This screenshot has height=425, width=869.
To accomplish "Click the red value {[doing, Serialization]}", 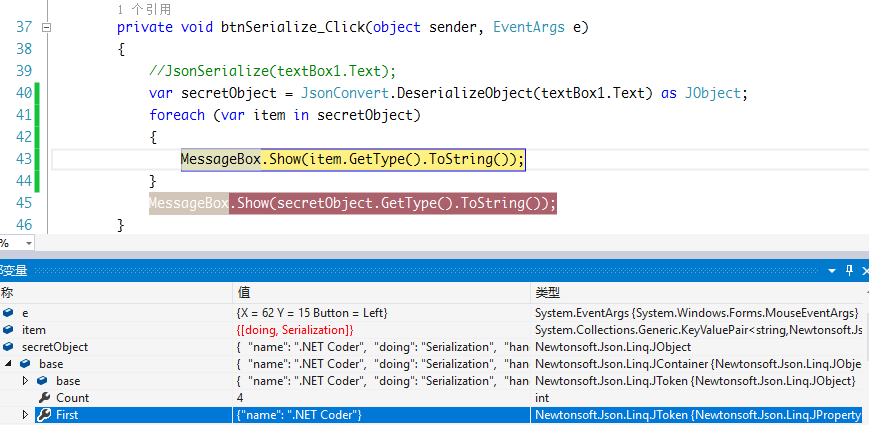I will (295, 330).
